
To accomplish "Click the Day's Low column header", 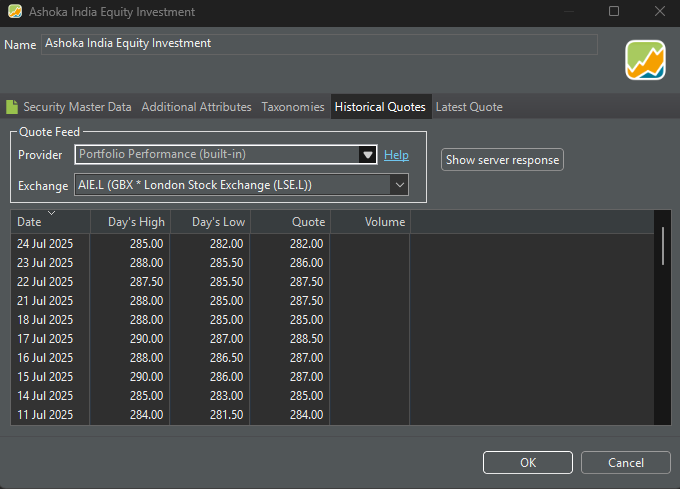I will pos(210,222).
